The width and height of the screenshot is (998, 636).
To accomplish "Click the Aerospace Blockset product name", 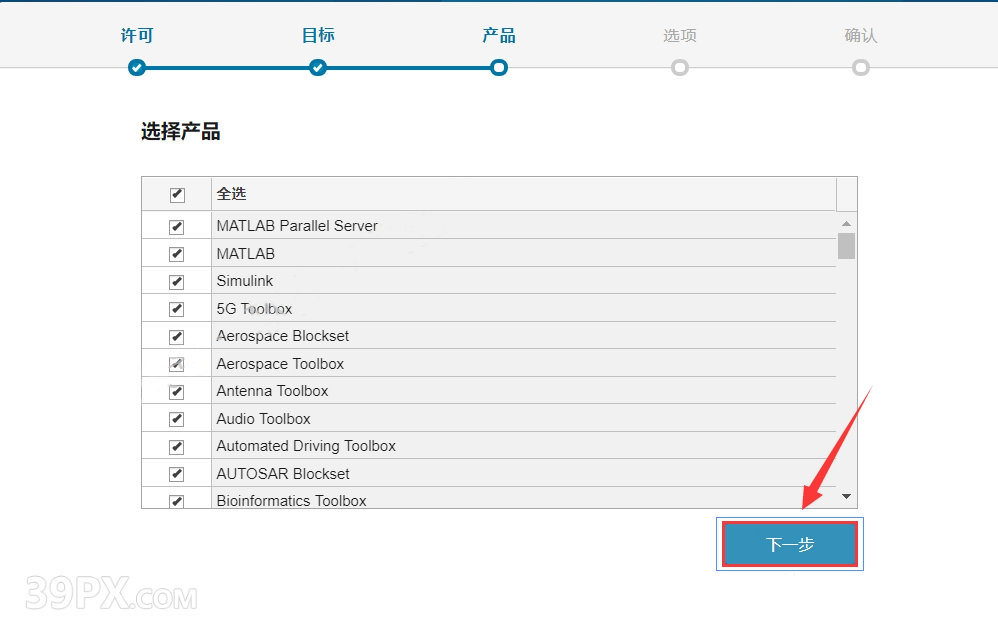I will click(x=283, y=336).
